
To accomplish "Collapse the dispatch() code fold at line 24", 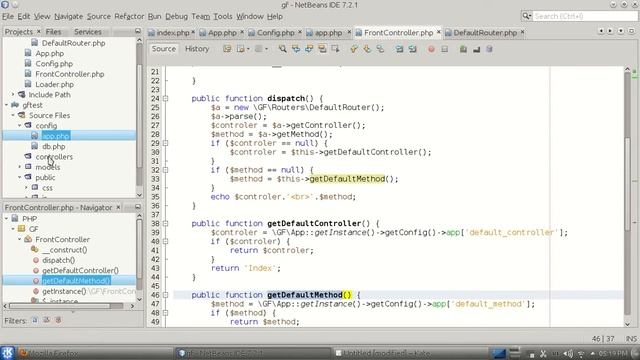I will tap(165, 98).
